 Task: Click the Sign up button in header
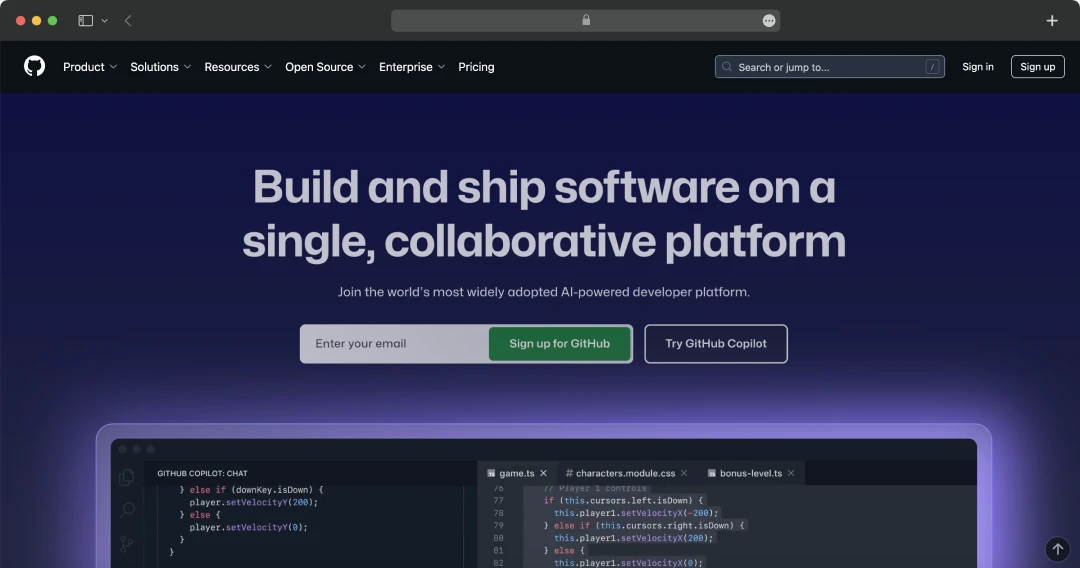1037,67
